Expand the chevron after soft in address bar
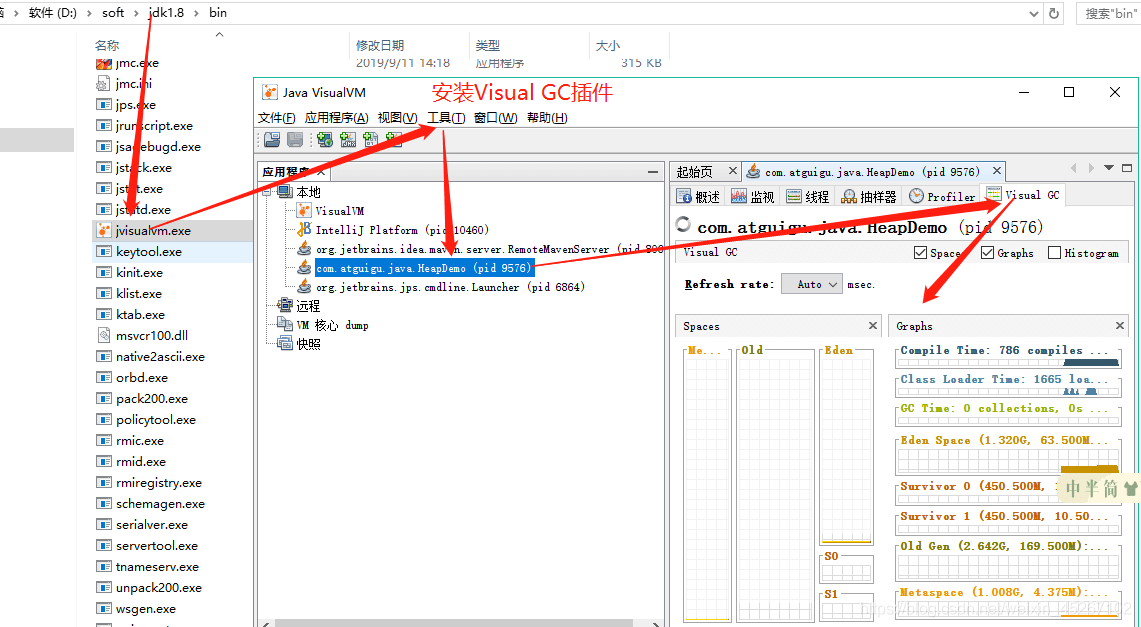 point(137,13)
